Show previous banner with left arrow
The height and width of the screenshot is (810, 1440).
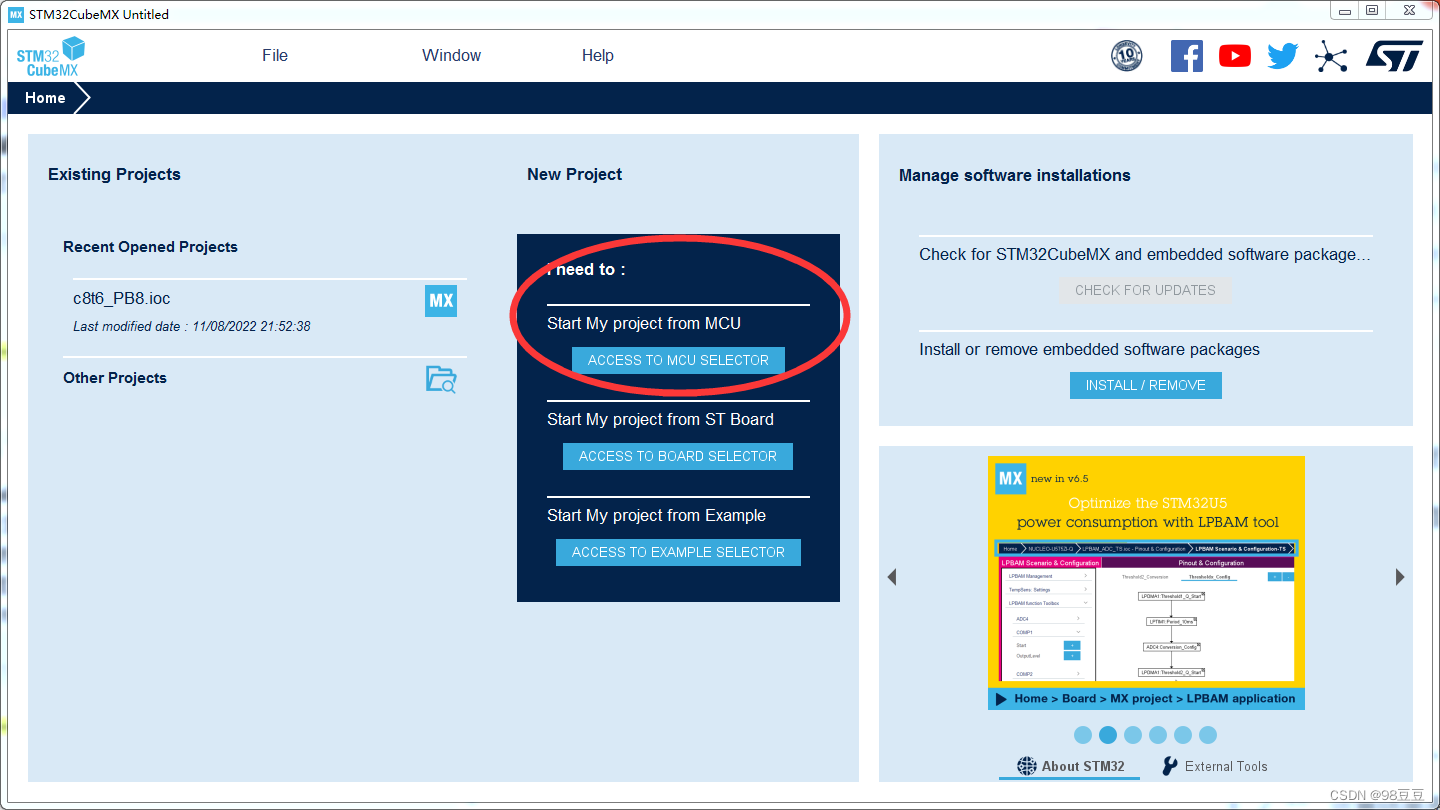892,577
